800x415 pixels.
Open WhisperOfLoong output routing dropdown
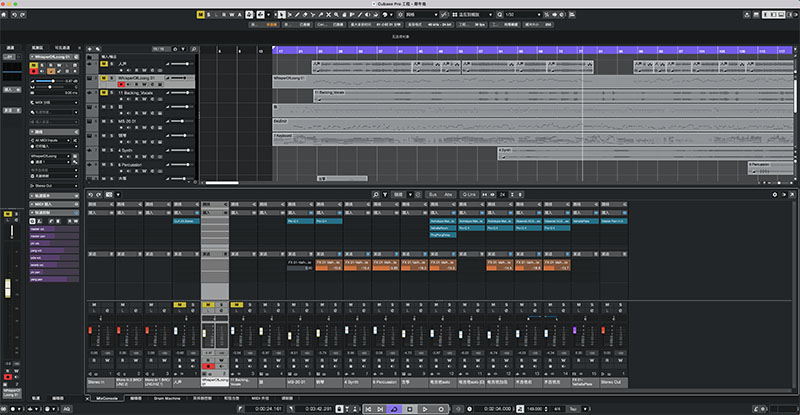(x=51, y=156)
